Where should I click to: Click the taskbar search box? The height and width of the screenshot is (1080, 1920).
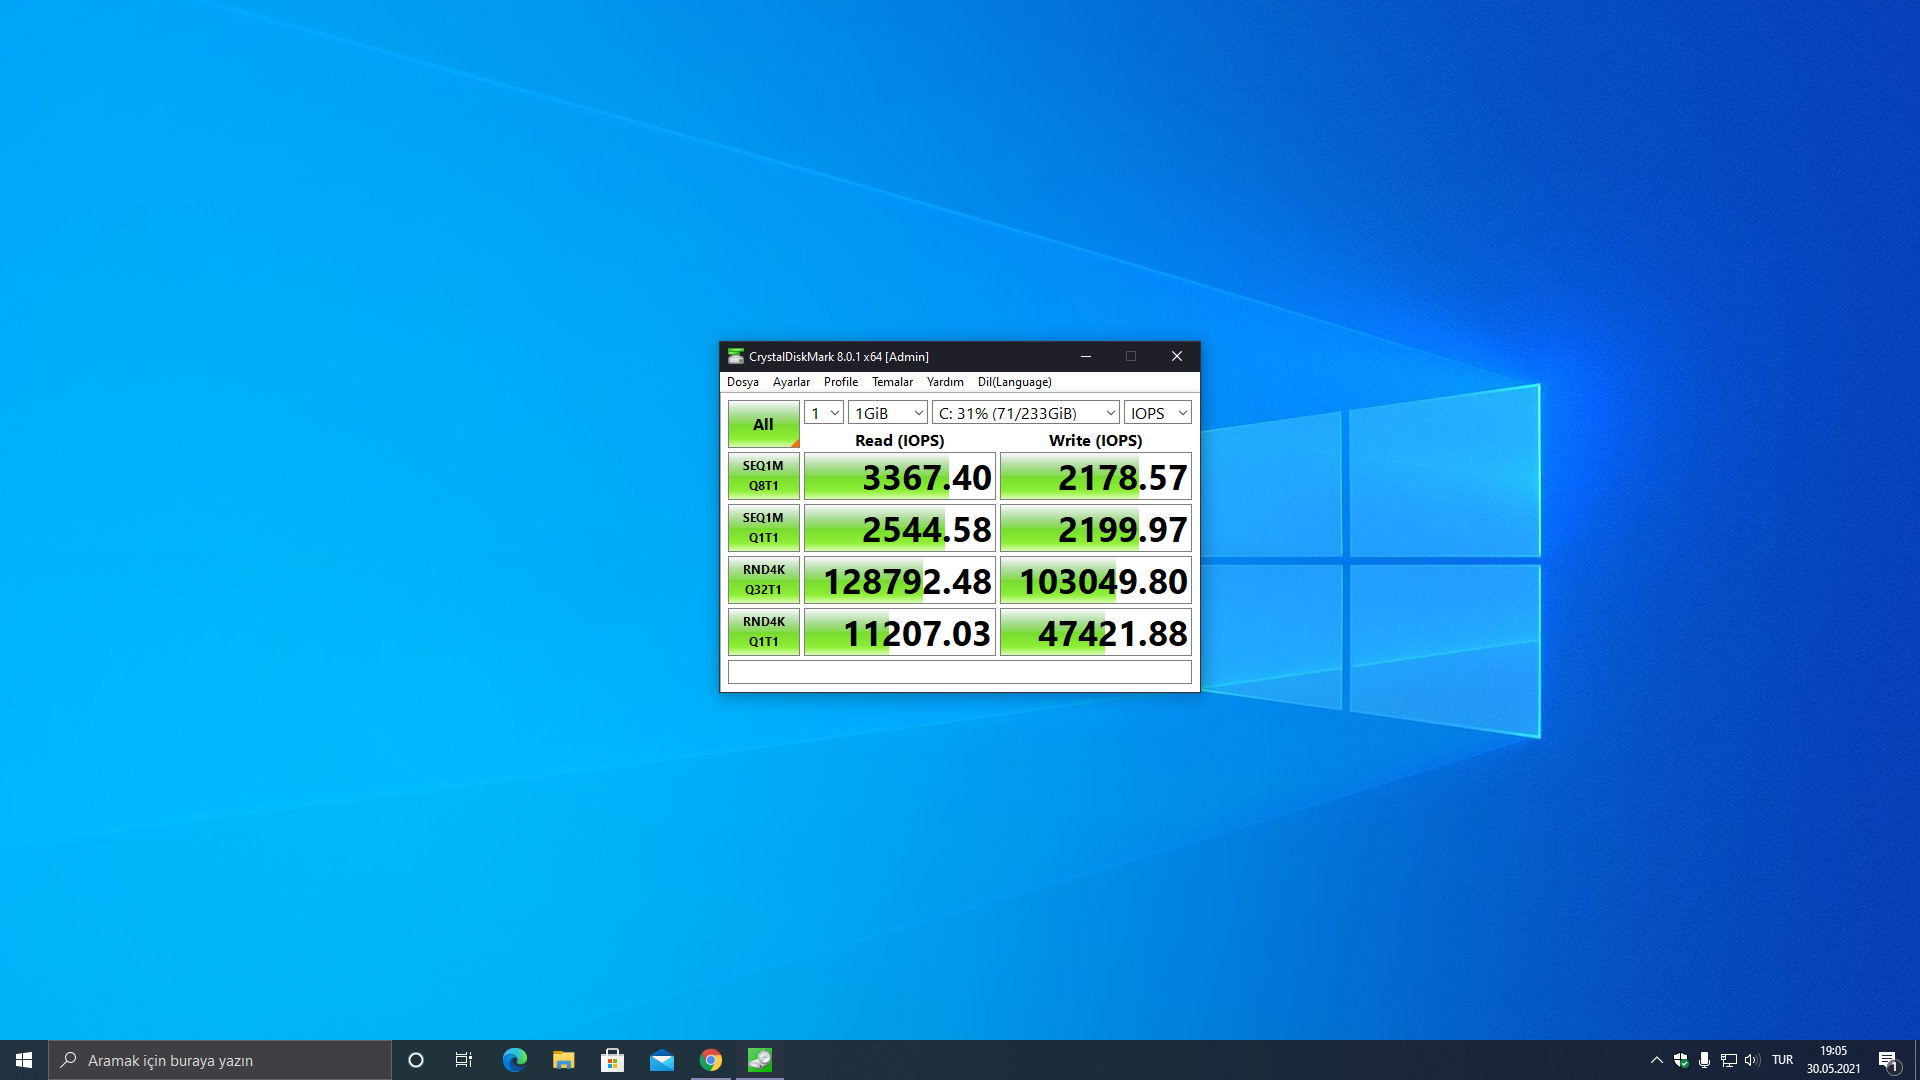(220, 1060)
